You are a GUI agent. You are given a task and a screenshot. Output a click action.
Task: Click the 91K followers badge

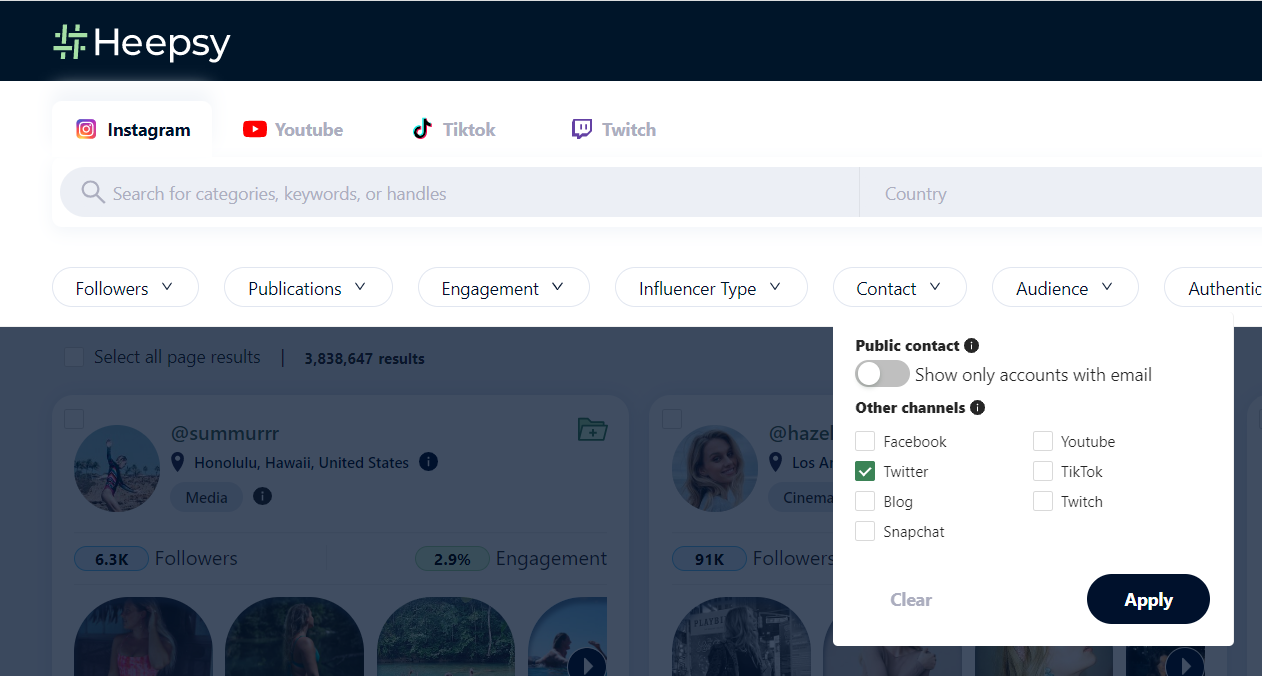click(x=709, y=559)
